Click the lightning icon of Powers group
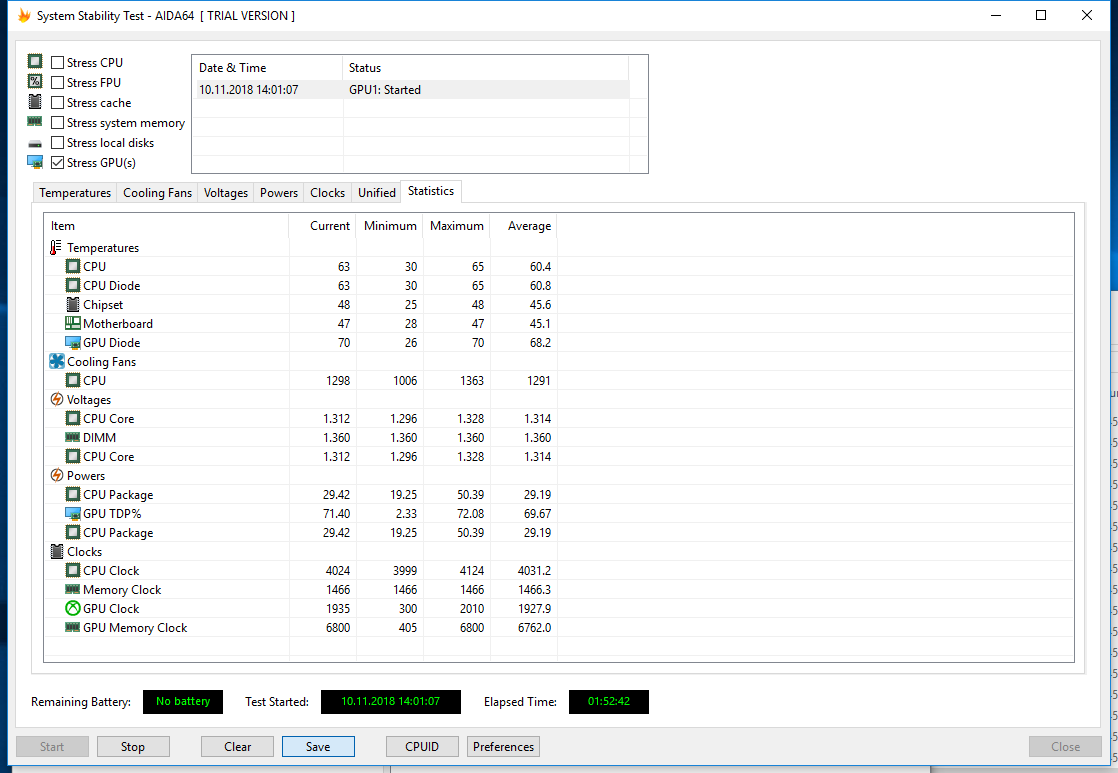Viewport: 1118px width, 773px height. pos(57,475)
